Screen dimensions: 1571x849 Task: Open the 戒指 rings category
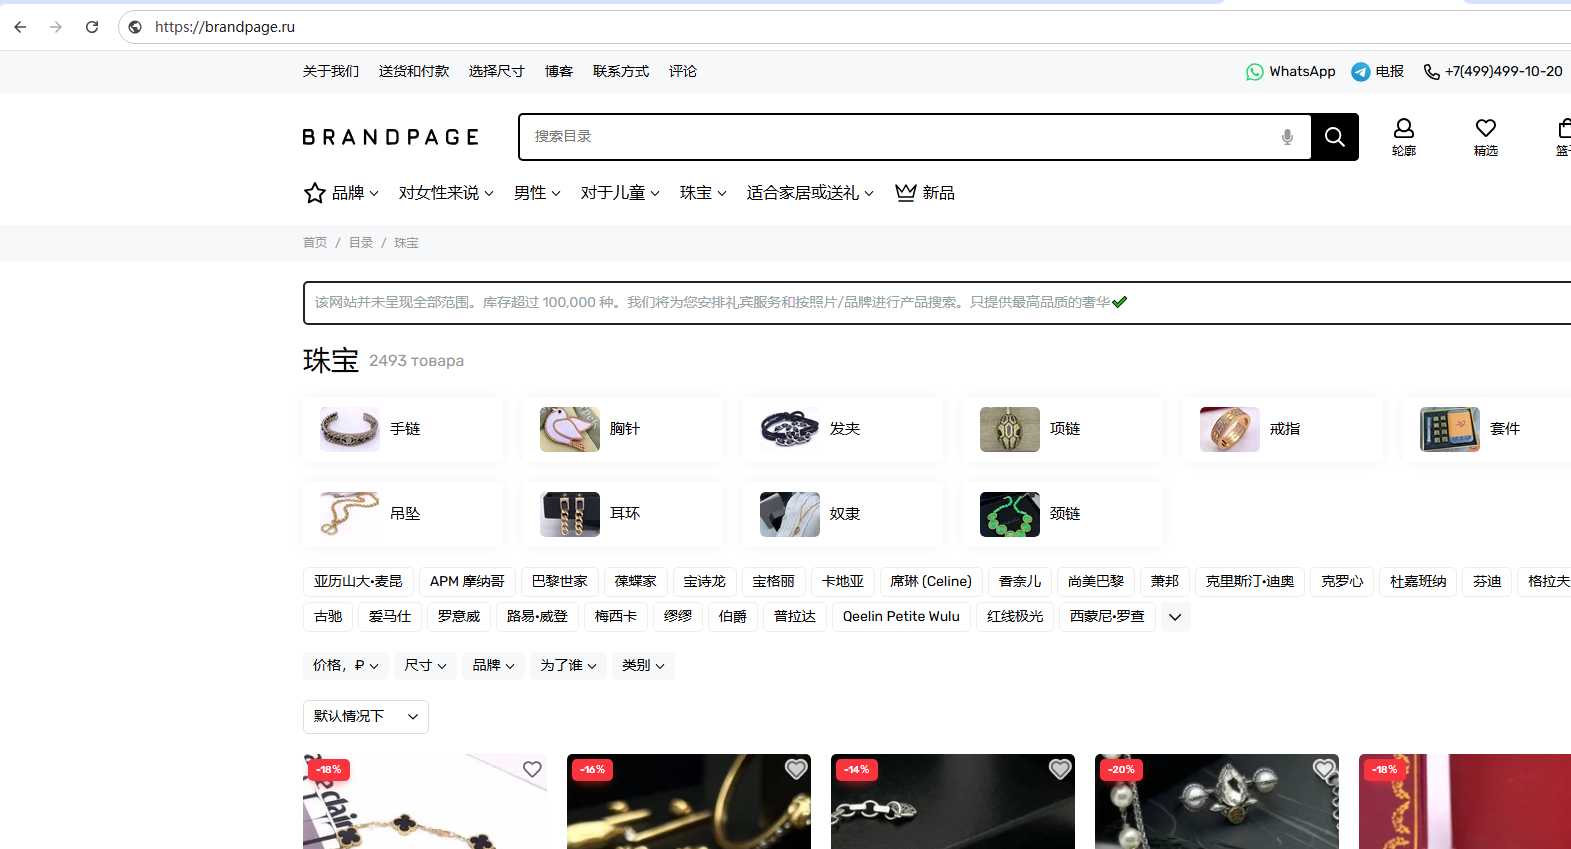point(1282,429)
